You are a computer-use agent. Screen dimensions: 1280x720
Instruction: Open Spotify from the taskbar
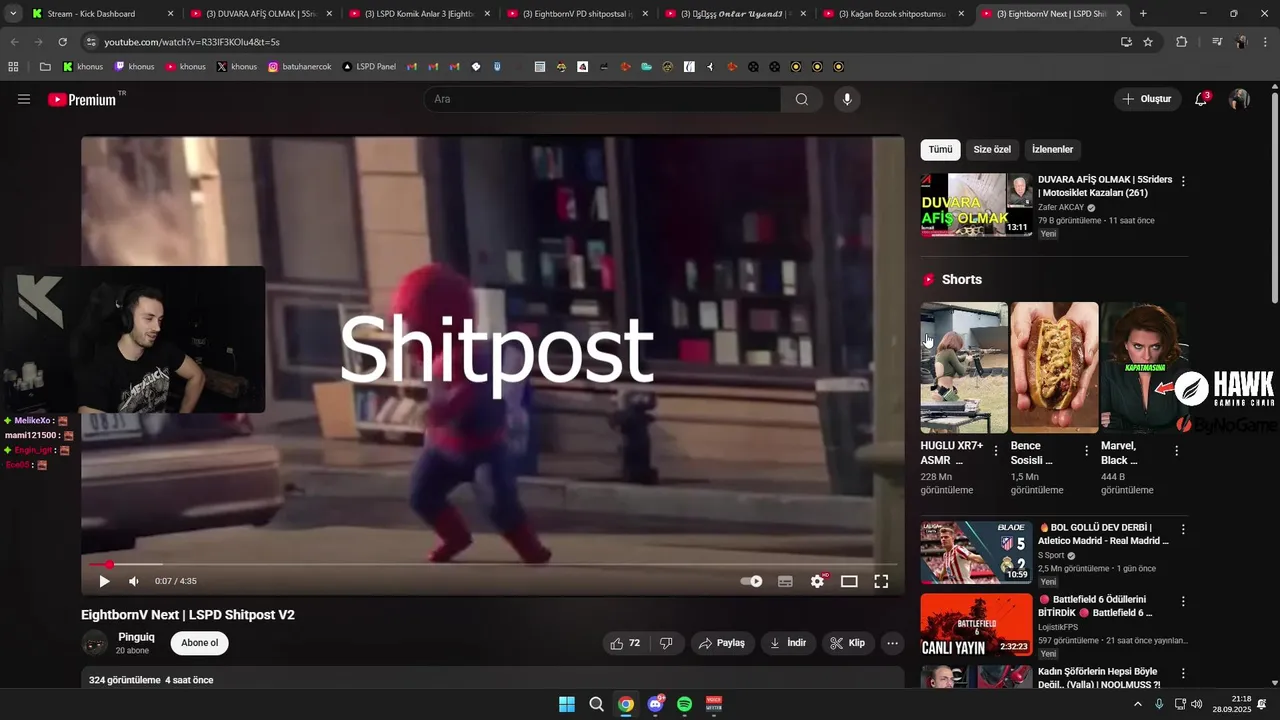tap(685, 704)
